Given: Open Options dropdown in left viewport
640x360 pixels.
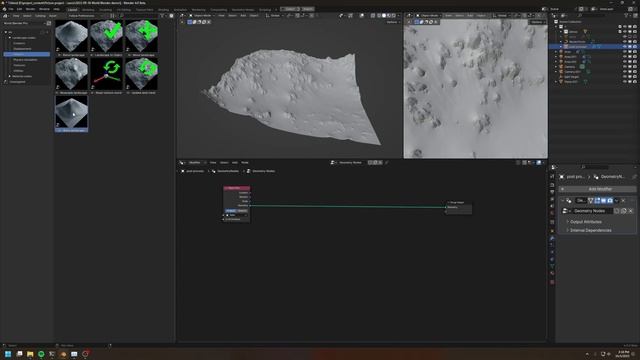Looking at the screenshot, I should [x=393, y=22].
